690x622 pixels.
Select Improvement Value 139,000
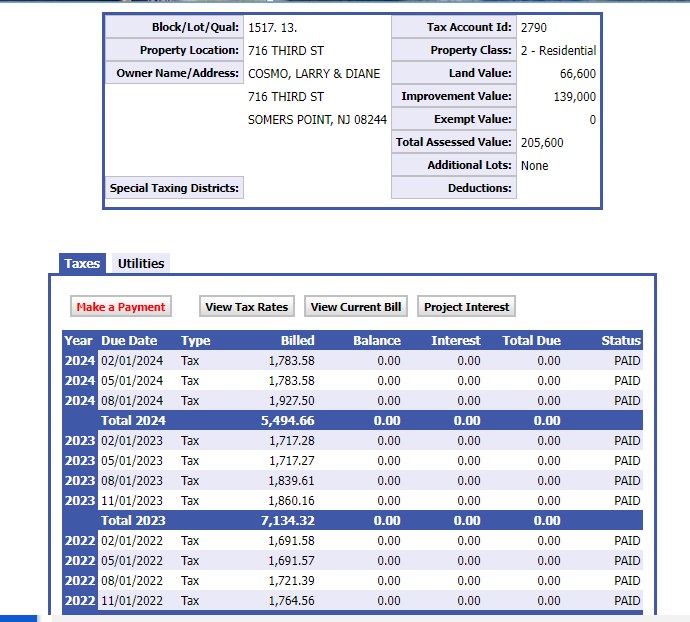[575, 97]
